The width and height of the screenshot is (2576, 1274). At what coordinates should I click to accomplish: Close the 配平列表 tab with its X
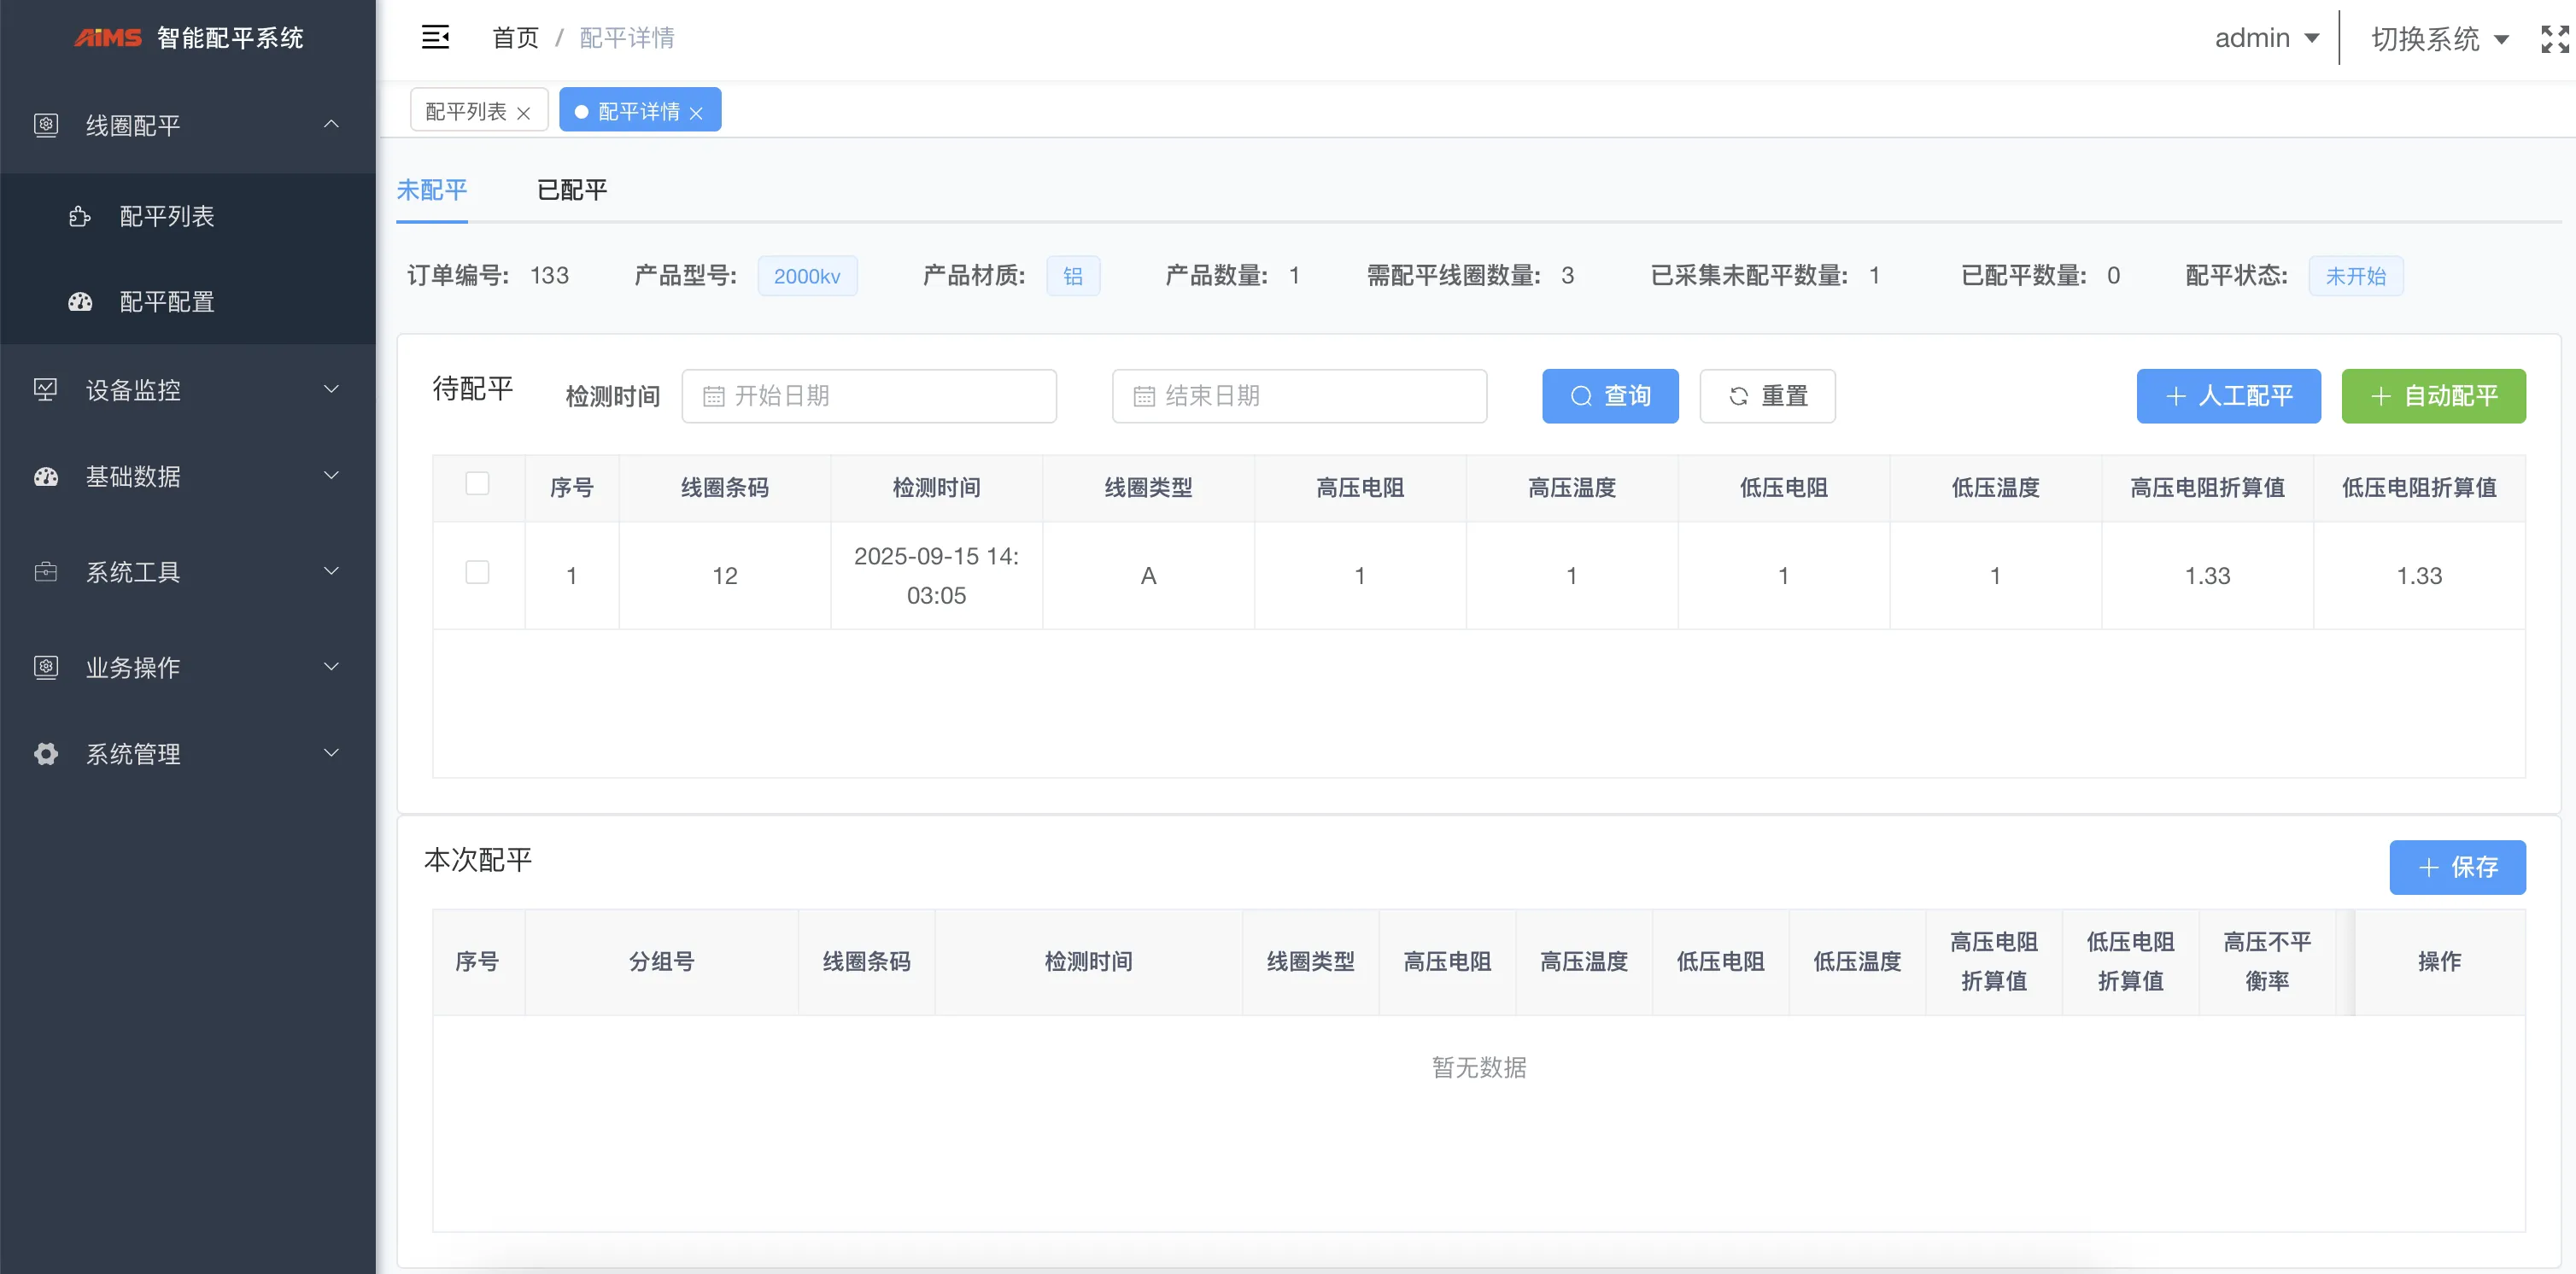point(523,113)
